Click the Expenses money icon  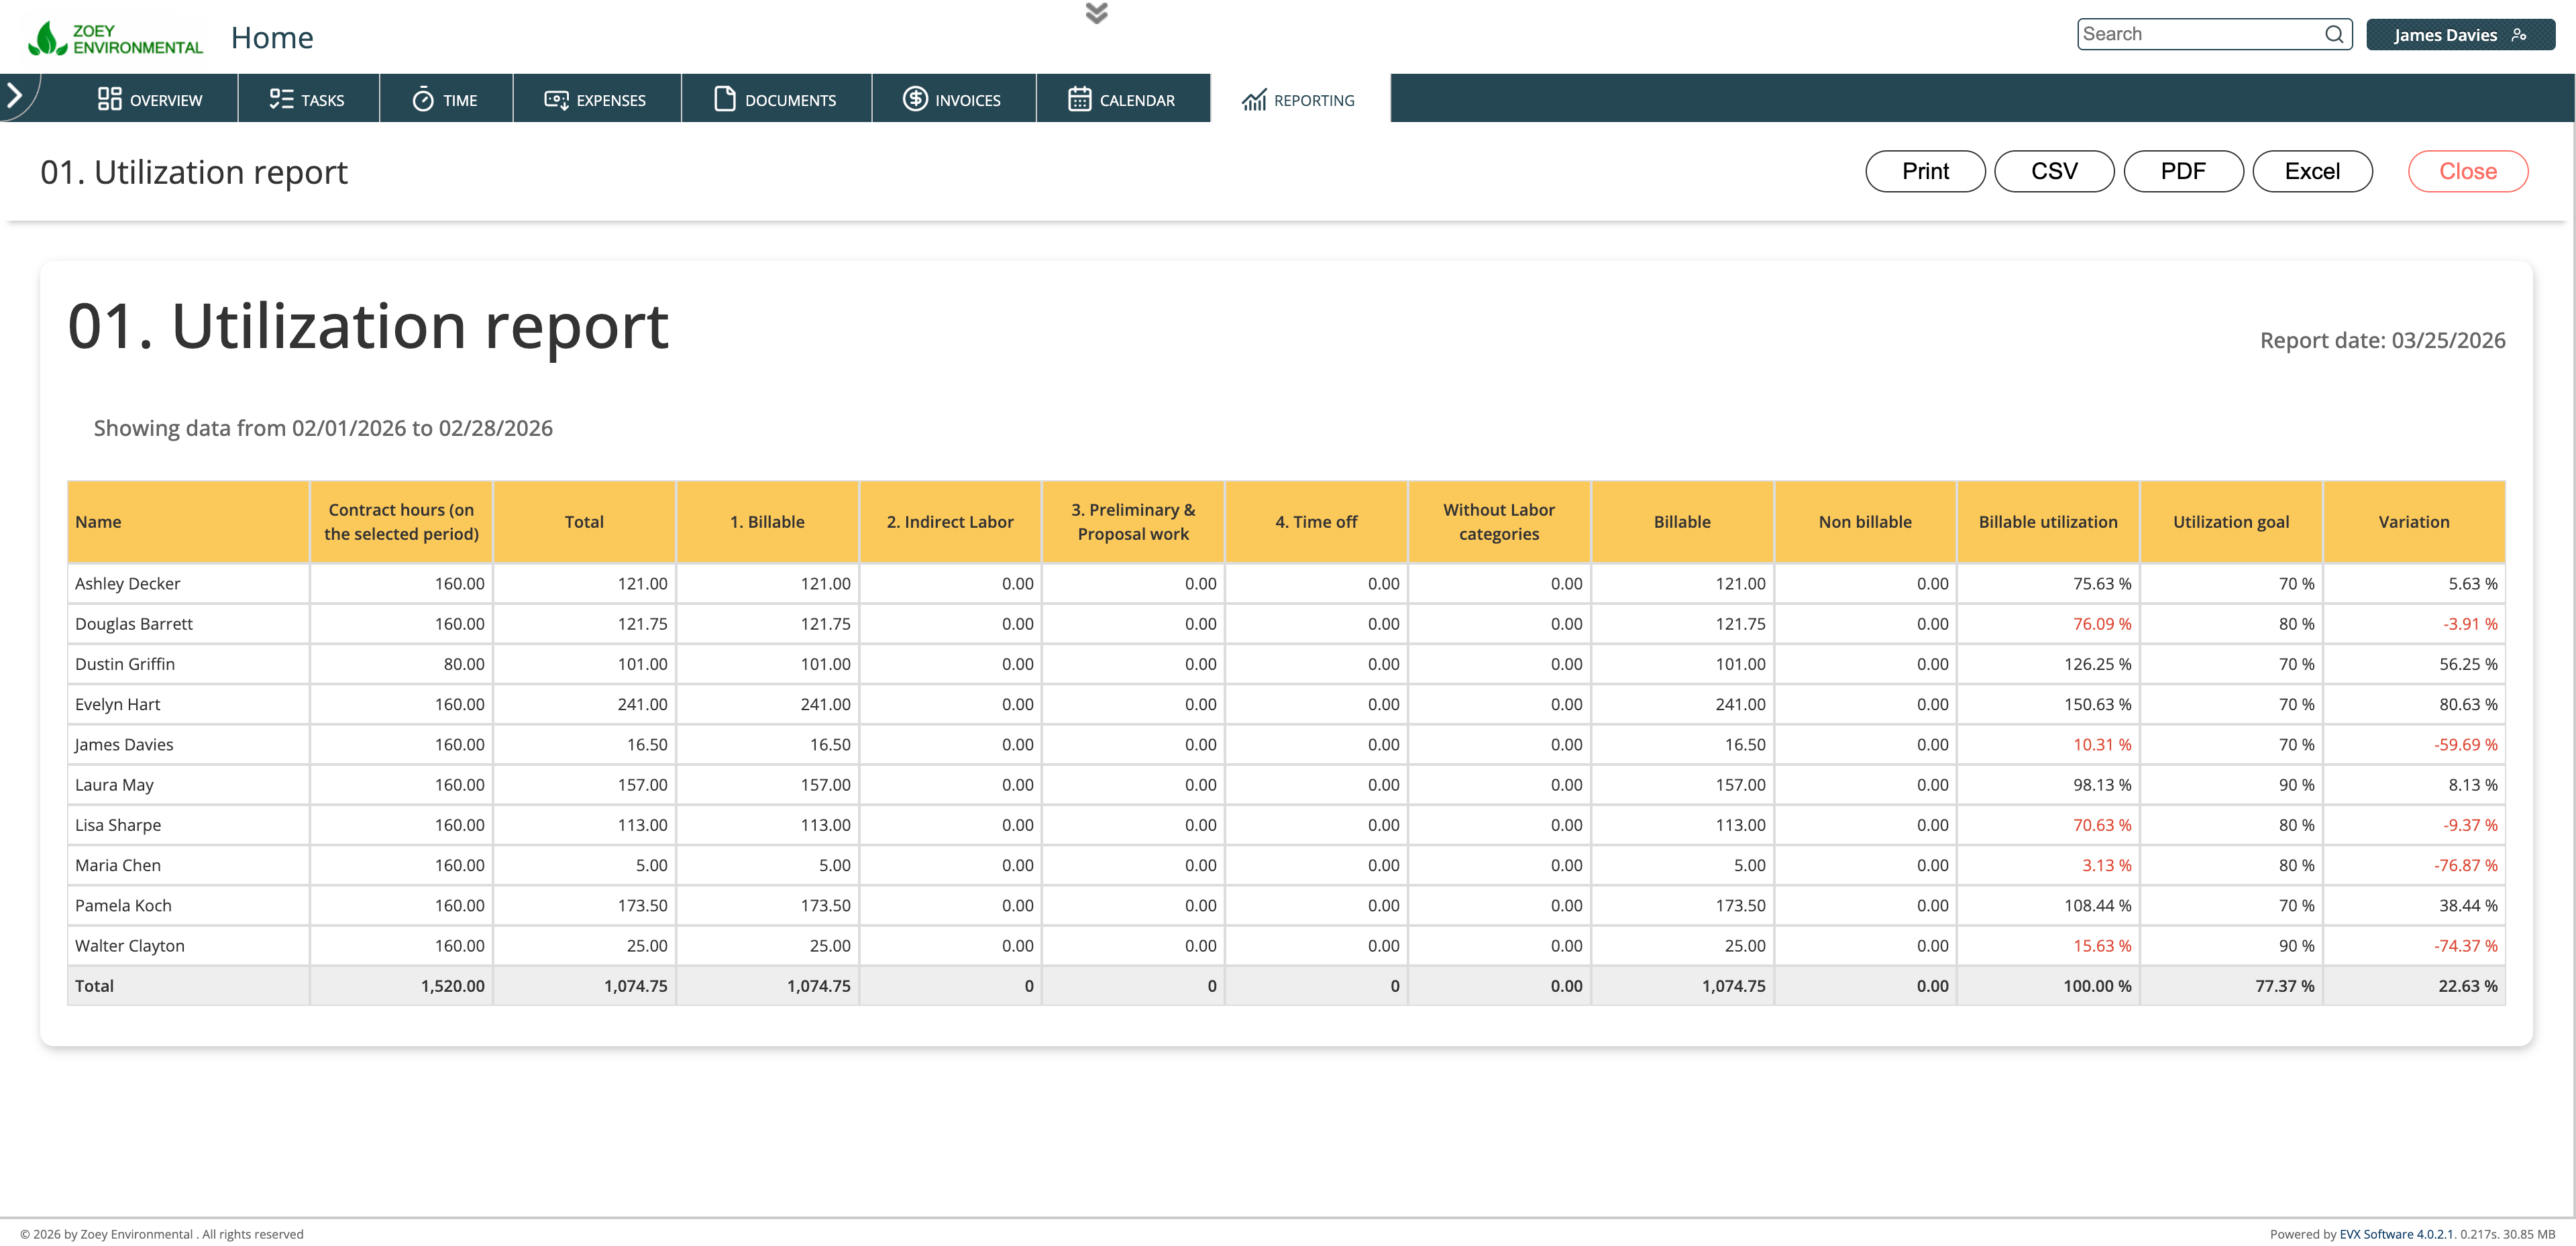pos(556,99)
